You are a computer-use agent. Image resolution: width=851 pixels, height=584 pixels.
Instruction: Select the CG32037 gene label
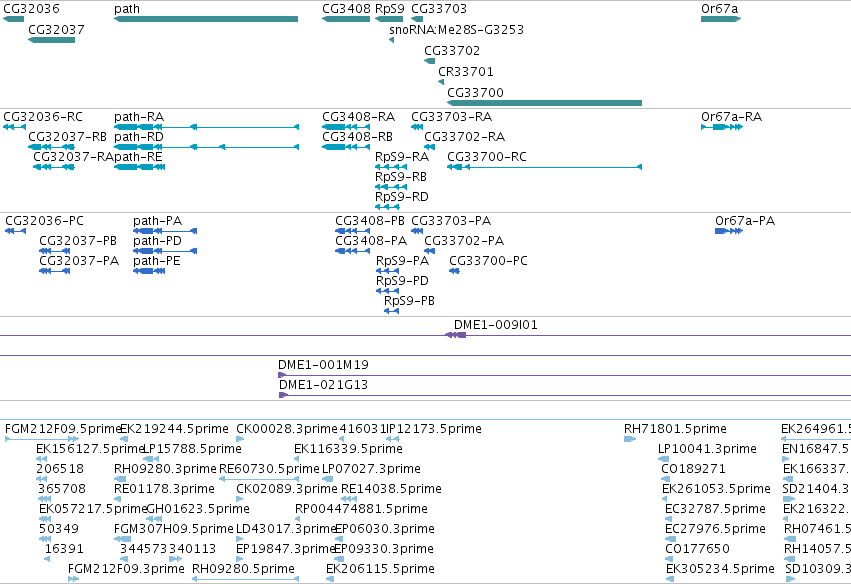56,30
